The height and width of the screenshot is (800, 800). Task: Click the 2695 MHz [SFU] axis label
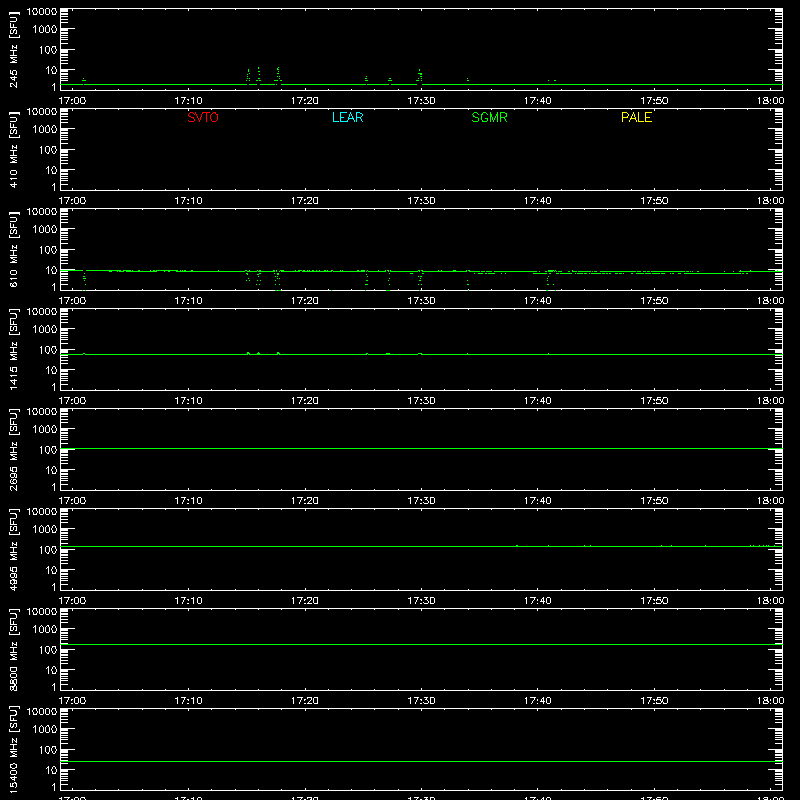14,450
